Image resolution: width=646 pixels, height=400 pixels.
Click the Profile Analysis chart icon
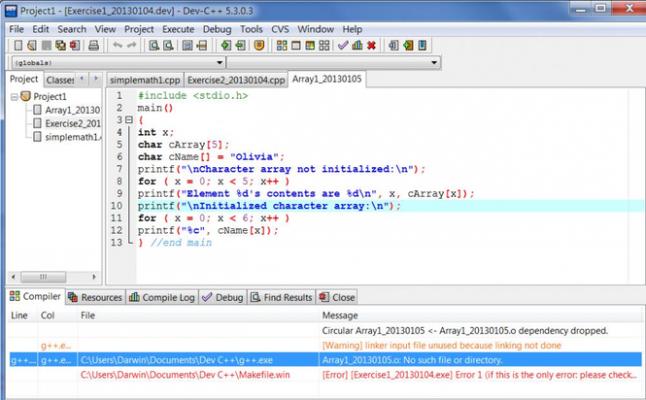[357, 45]
